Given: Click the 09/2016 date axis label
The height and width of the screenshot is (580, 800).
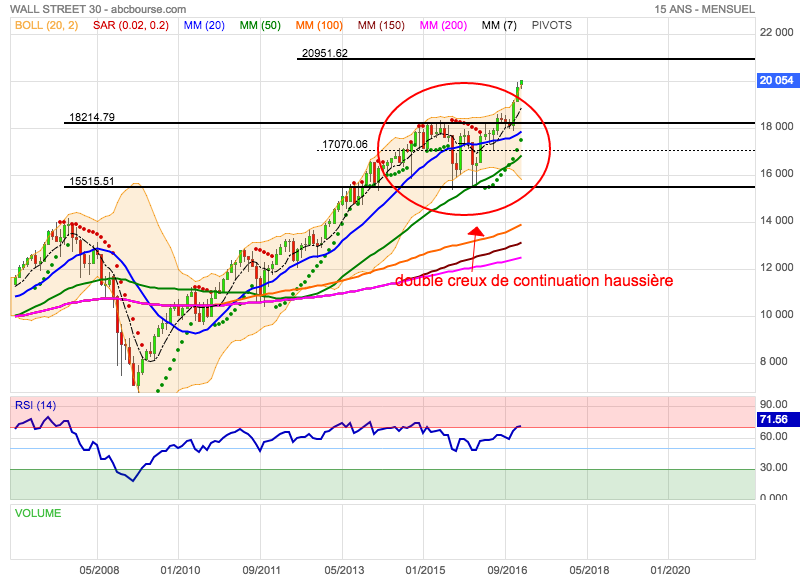Looking at the screenshot, I should click(507, 570).
